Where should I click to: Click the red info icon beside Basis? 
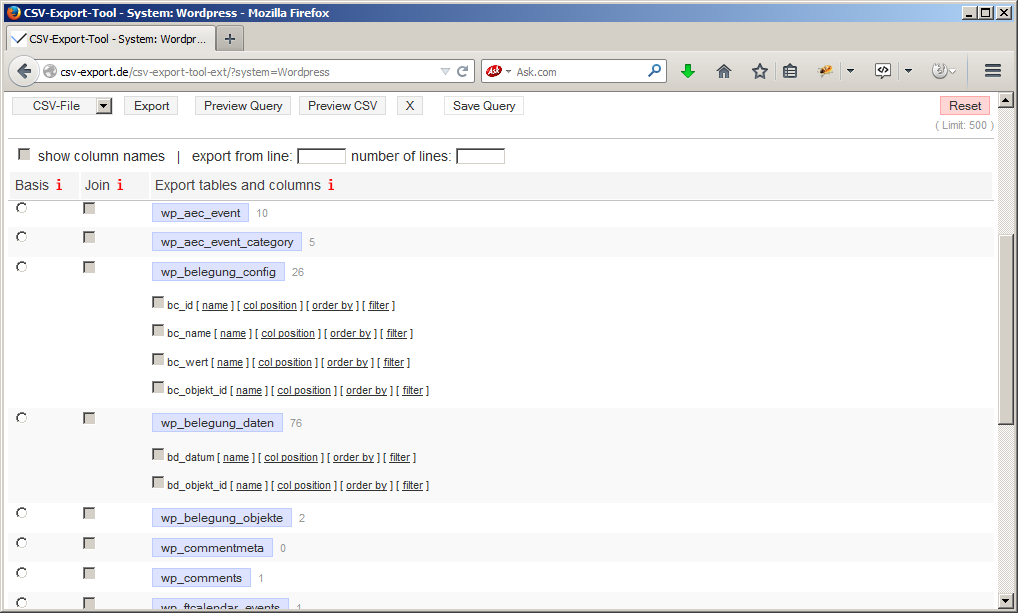[59, 185]
